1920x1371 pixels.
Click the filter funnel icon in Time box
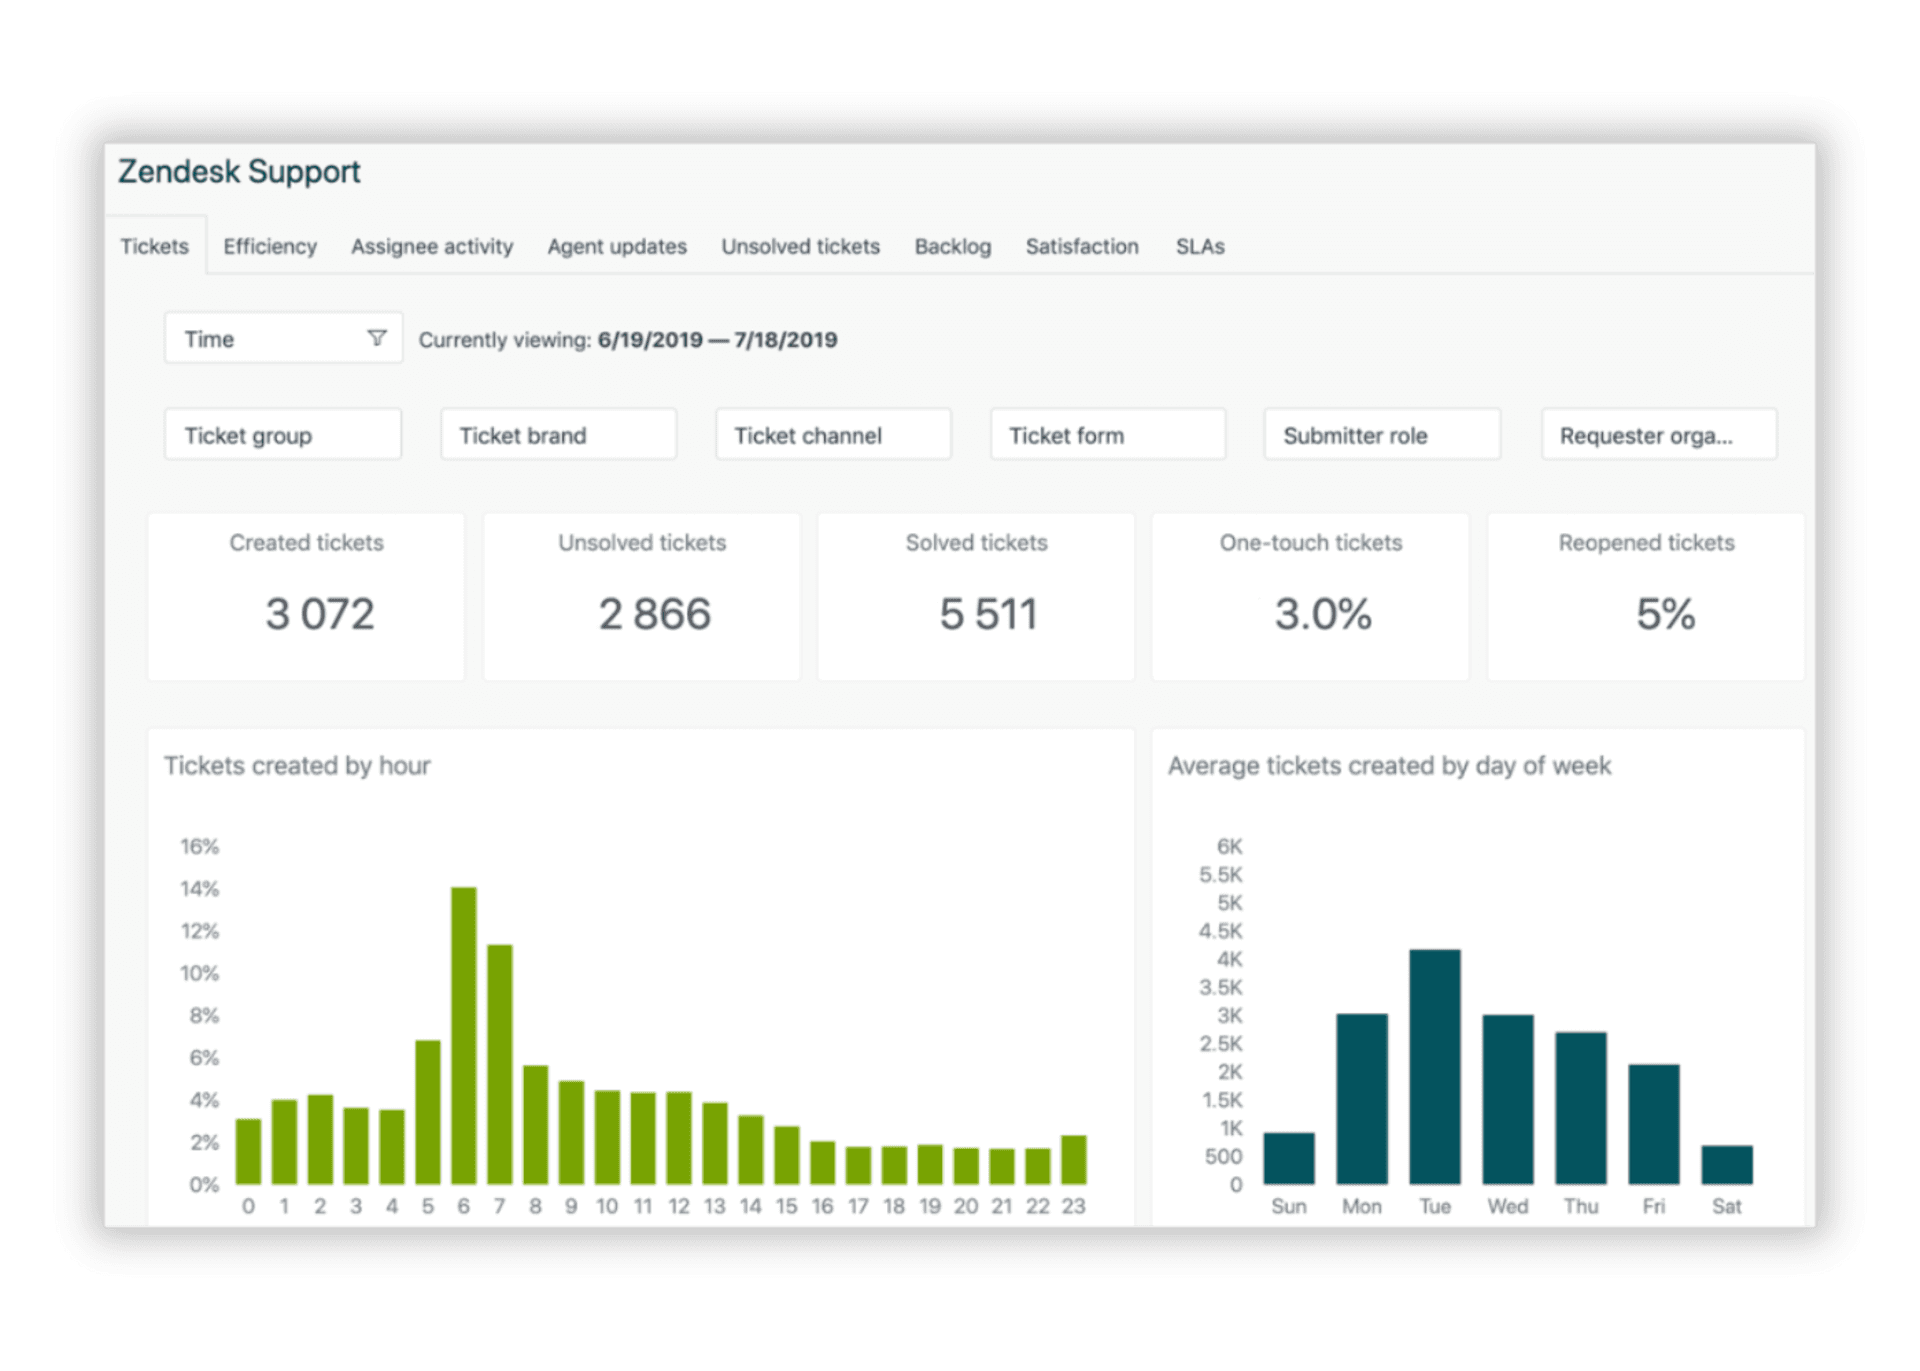pos(377,338)
